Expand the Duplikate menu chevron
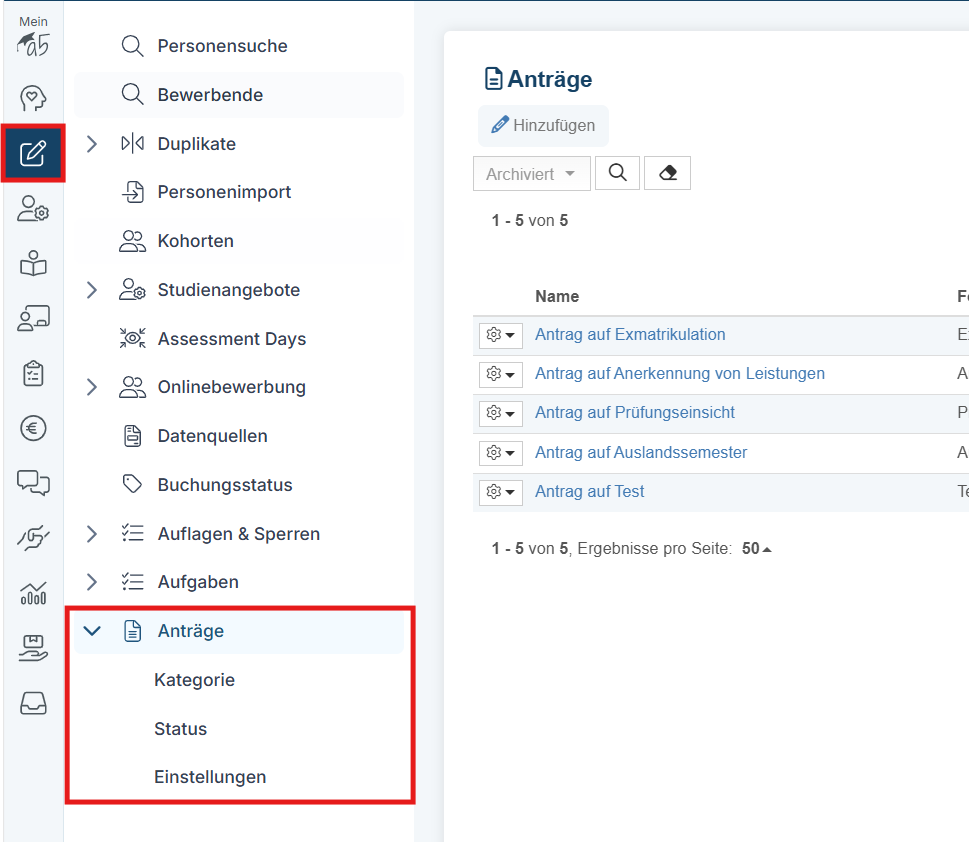The image size is (969, 842). coord(92,144)
